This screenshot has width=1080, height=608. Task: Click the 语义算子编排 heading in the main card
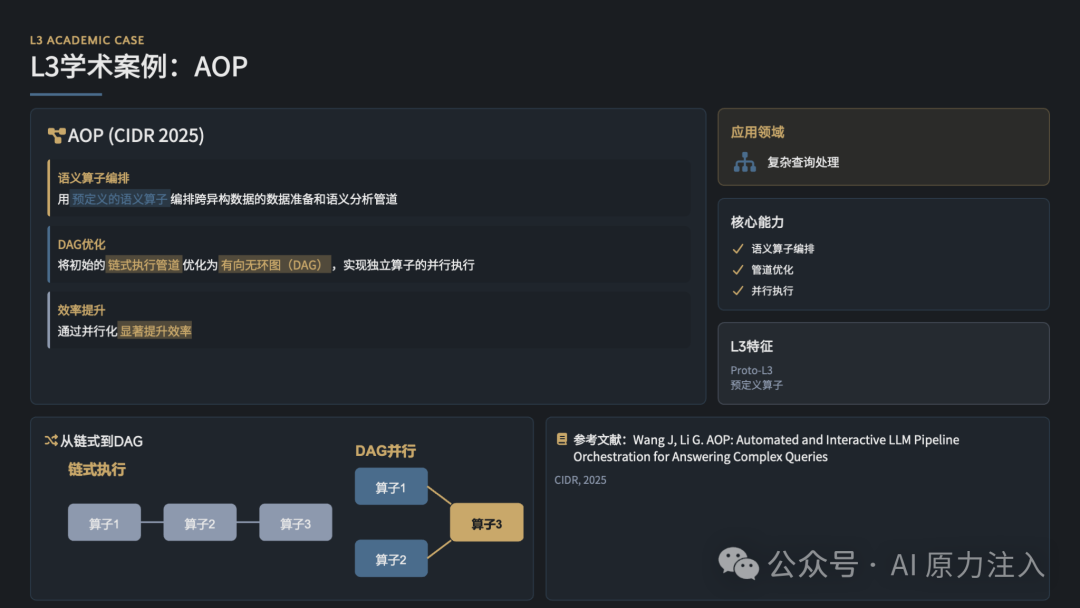point(94,178)
